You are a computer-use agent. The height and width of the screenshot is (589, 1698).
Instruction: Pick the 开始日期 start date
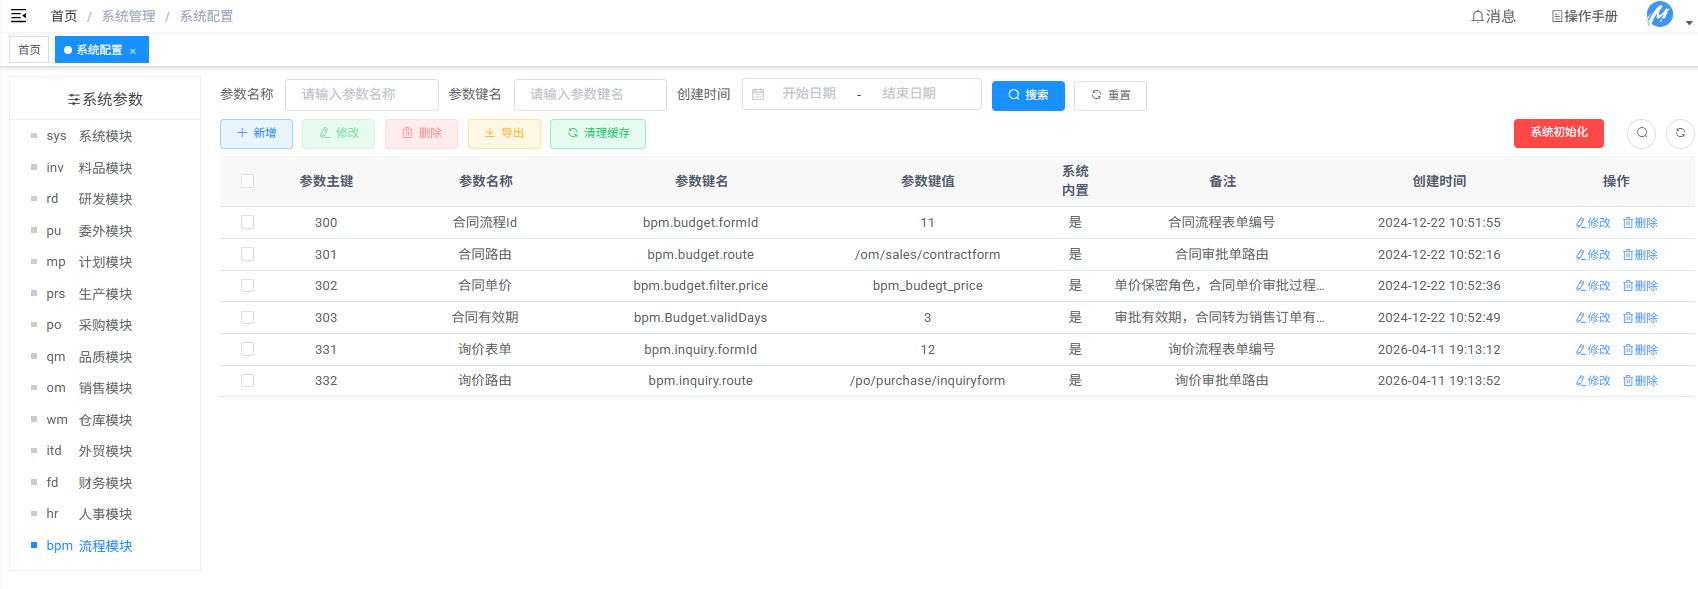pyautogui.click(x=809, y=94)
